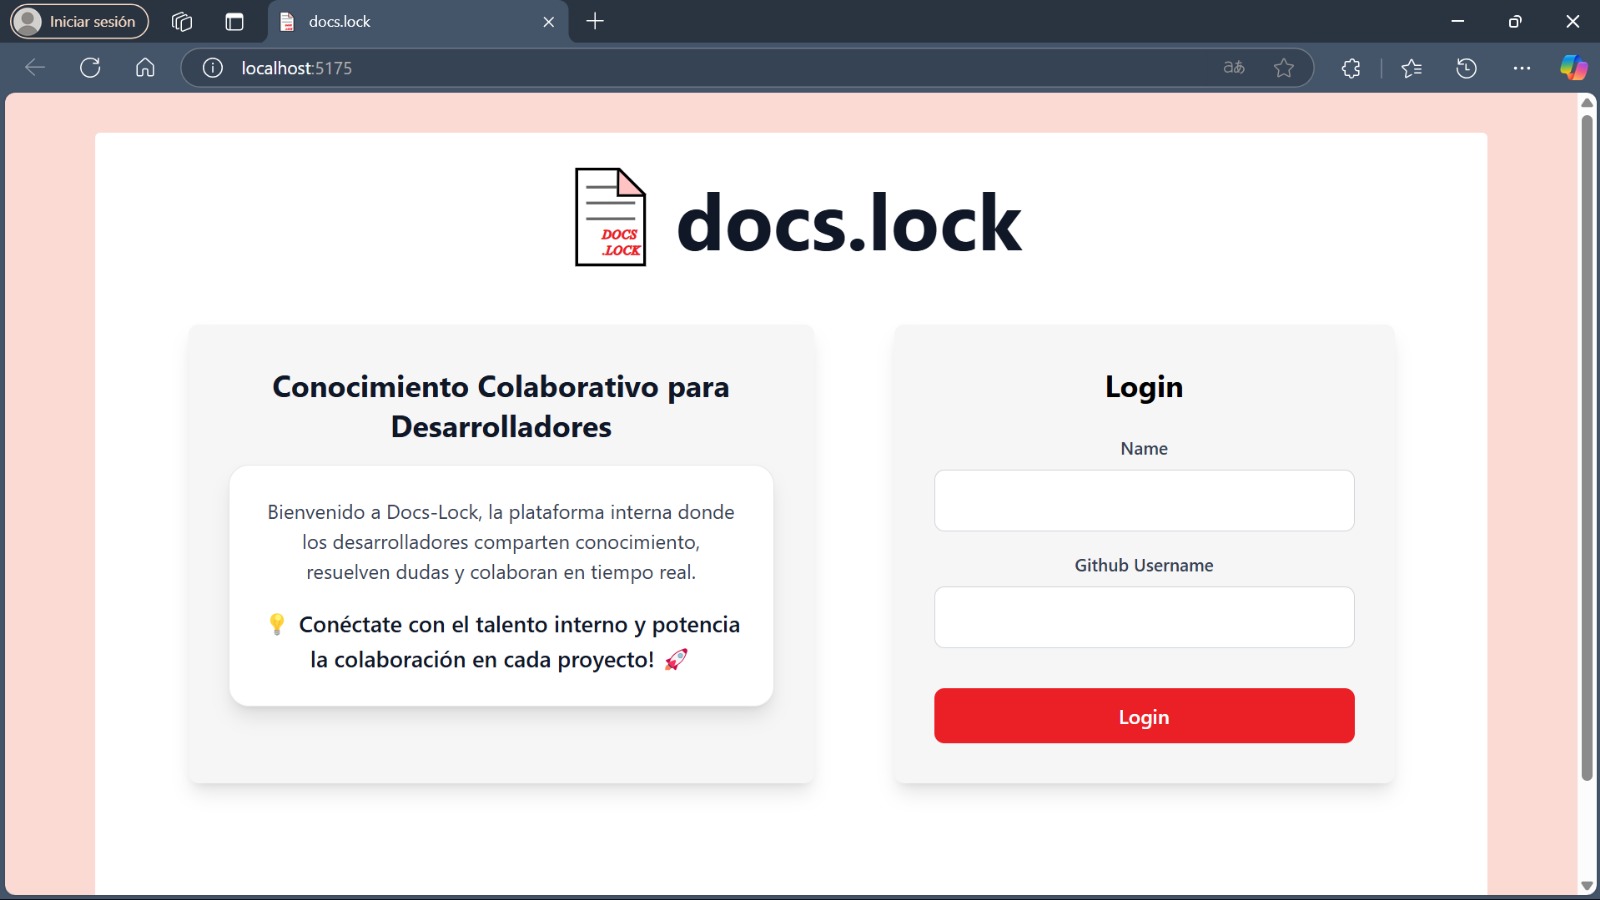Click heading 'Conocimiento Colaborativo para Desarrolladores'
The height and width of the screenshot is (900, 1600).
[501, 406]
